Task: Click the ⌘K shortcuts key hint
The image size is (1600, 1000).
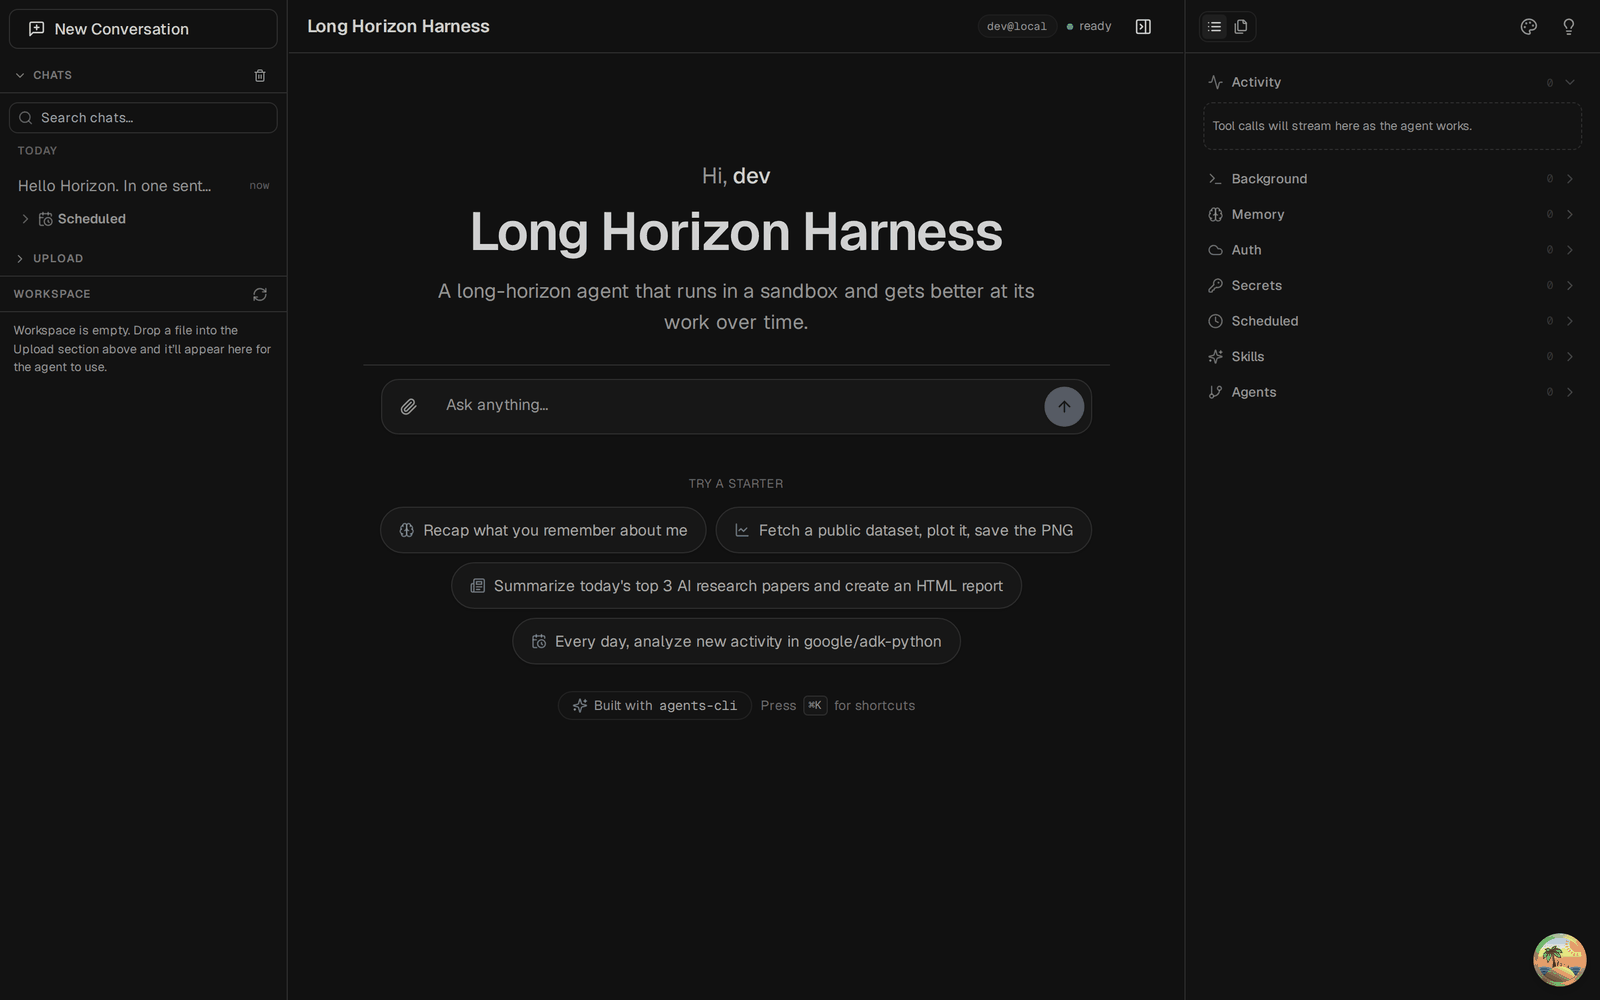Action: pyautogui.click(x=815, y=705)
